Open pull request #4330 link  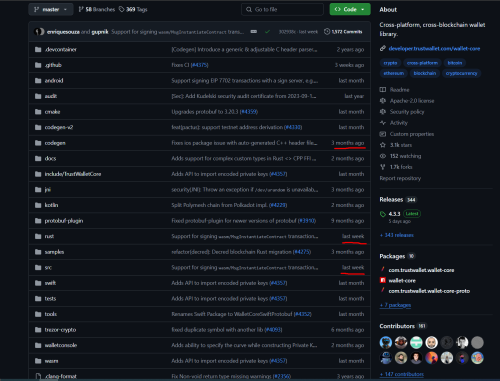coord(293,127)
